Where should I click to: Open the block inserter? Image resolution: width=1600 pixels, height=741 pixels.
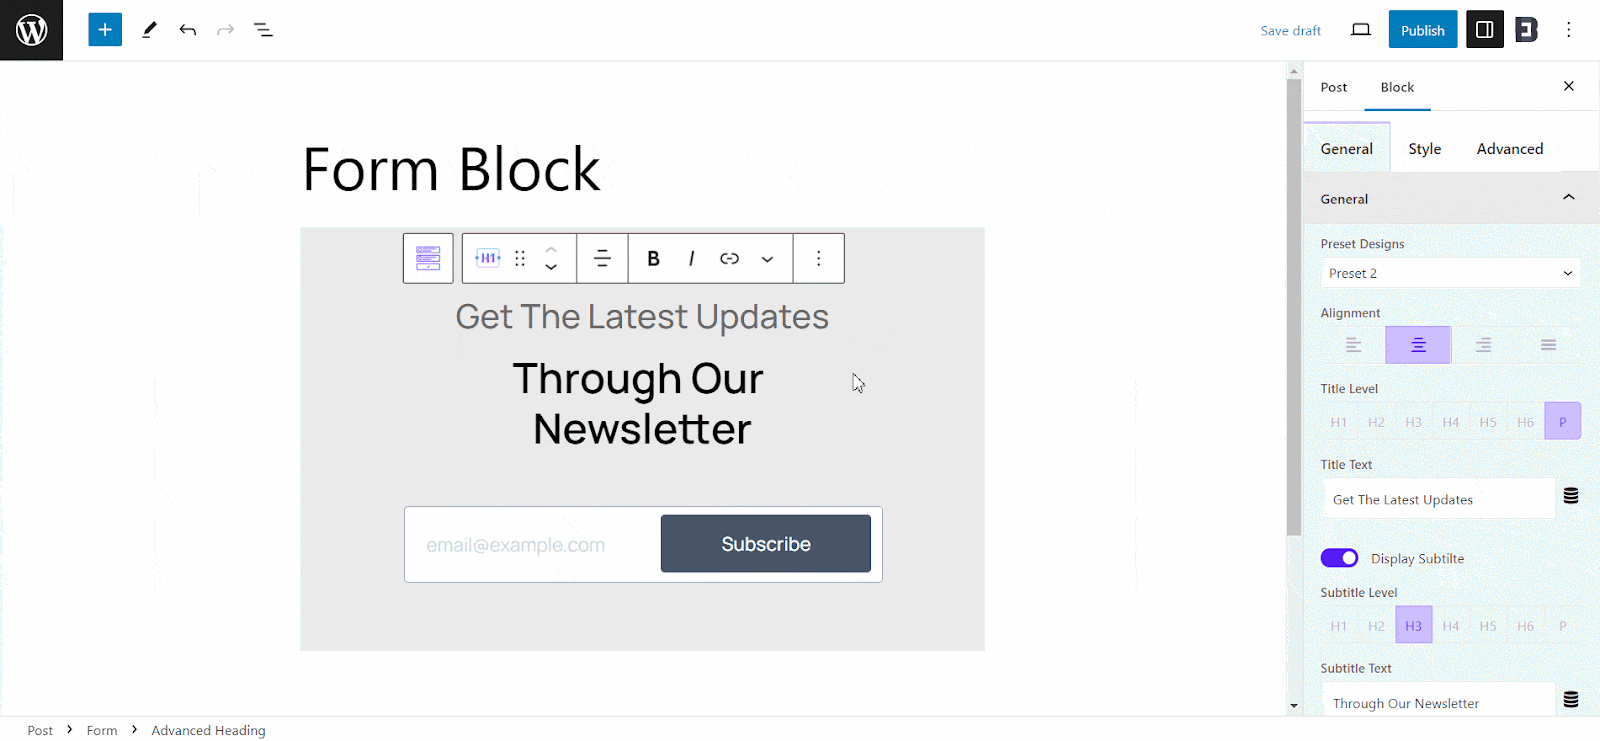[x=104, y=29]
